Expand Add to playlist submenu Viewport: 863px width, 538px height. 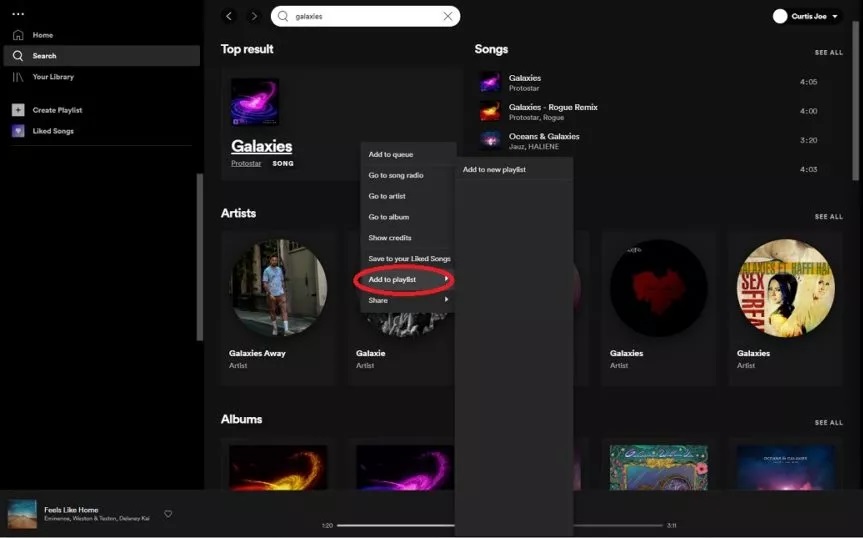pos(408,280)
